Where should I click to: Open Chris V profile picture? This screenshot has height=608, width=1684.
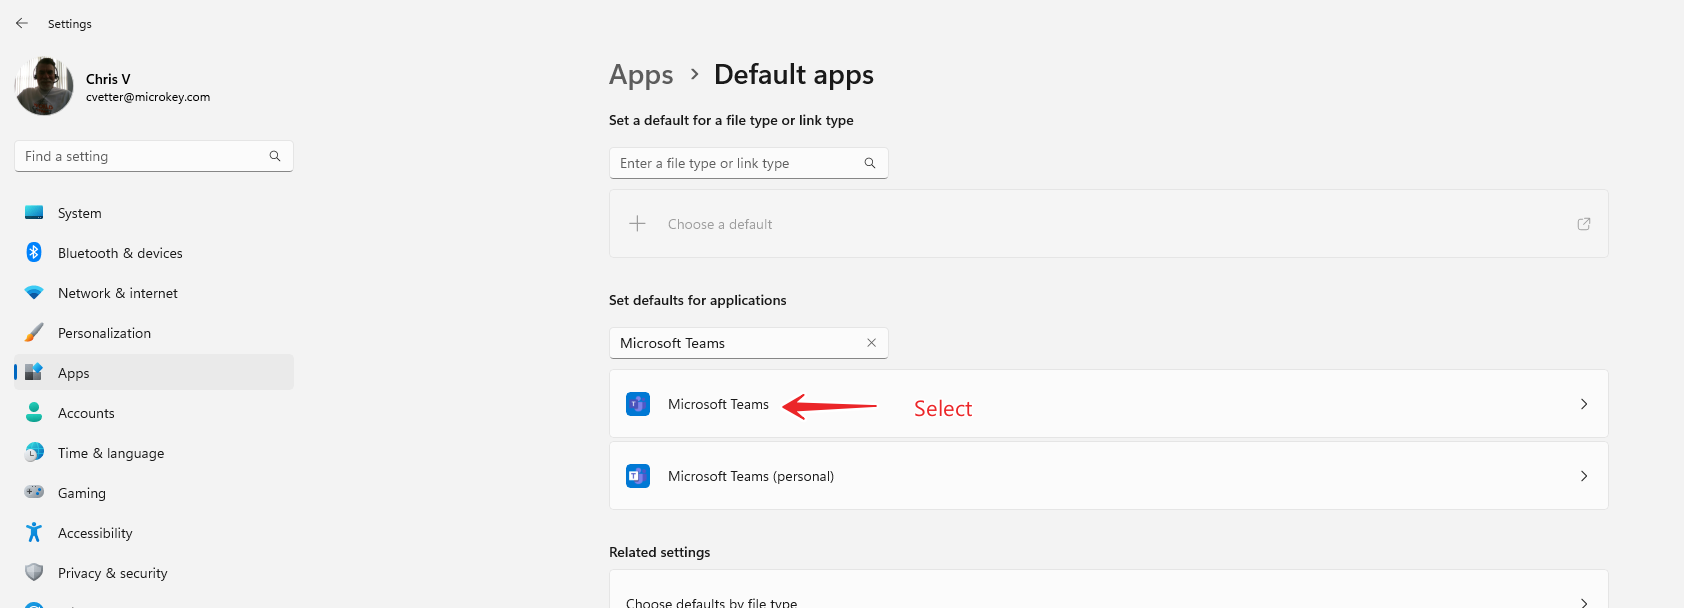(x=44, y=86)
